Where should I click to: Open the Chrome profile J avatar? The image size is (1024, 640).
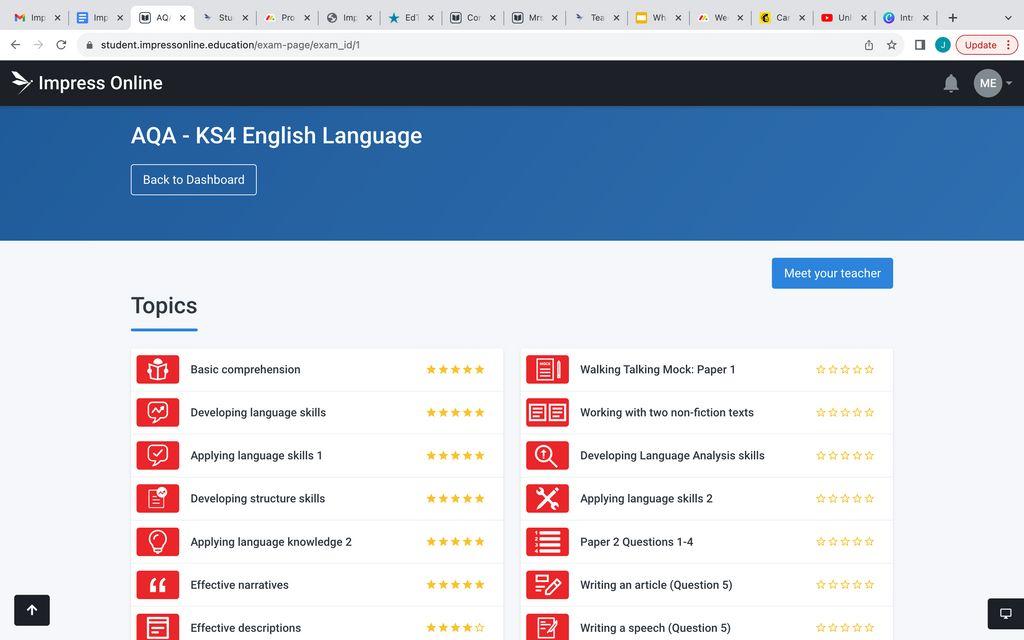(x=942, y=45)
